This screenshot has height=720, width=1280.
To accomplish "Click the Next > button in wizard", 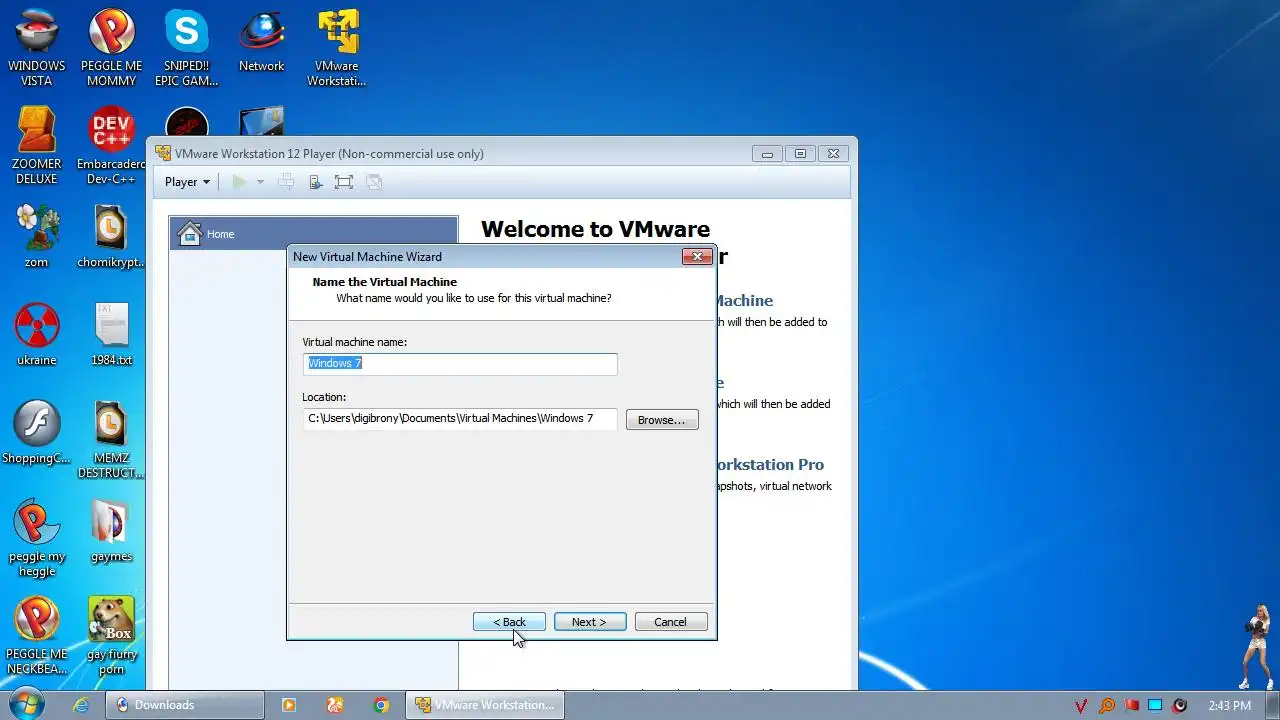I will 590,622.
